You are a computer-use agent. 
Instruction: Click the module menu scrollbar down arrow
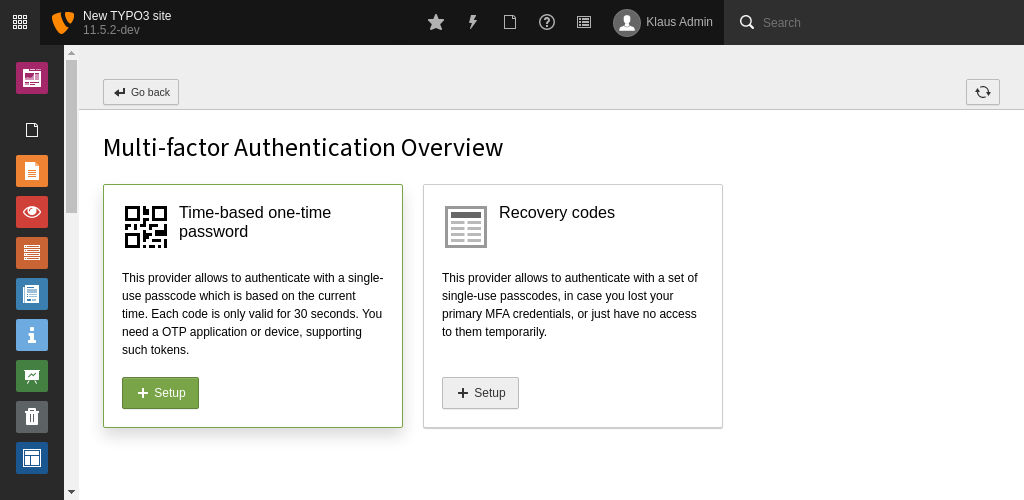(71, 492)
